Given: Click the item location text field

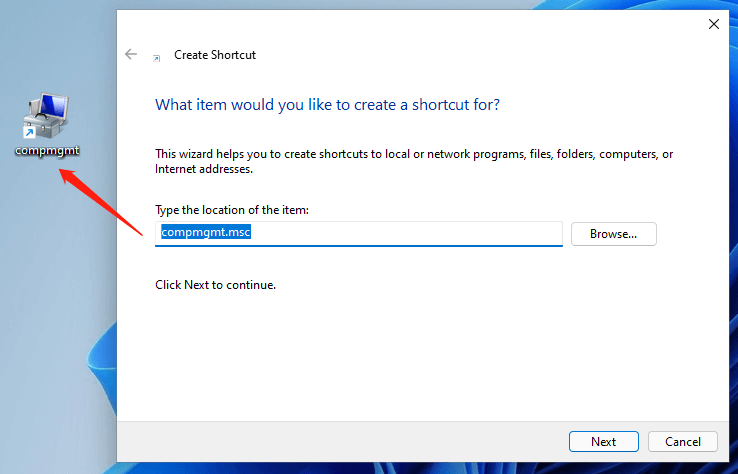Looking at the screenshot, I should point(359,233).
